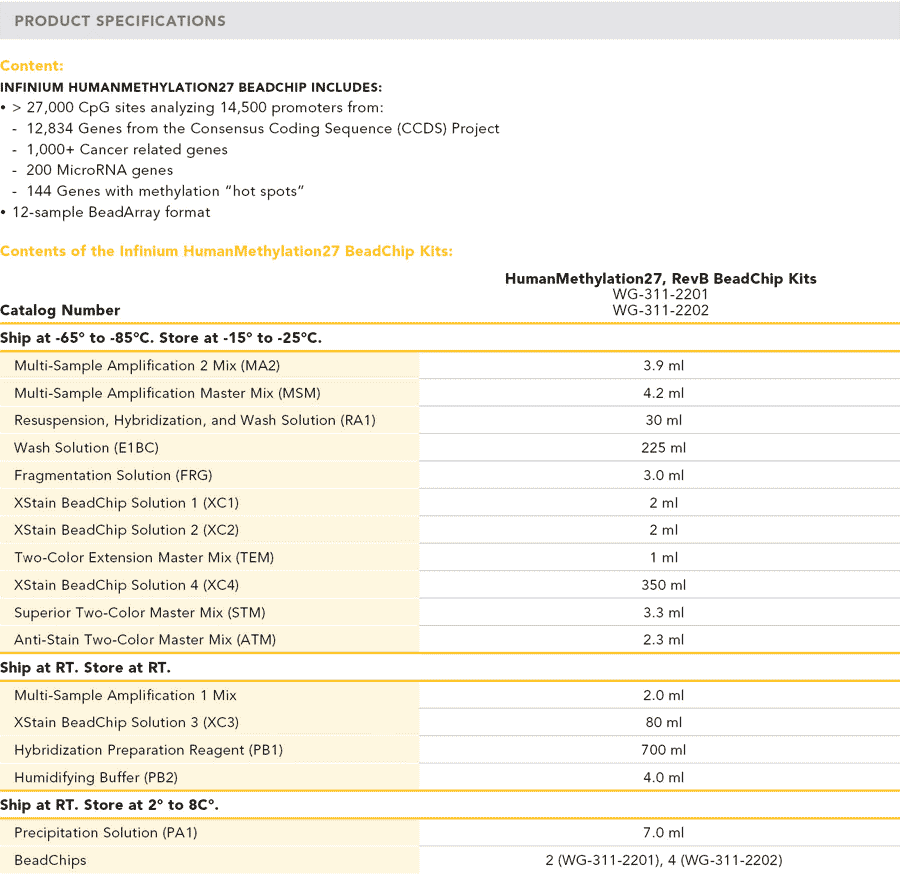The width and height of the screenshot is (900, 890).
Task: Click the '700 ml' value
Action: pos(664,750)
